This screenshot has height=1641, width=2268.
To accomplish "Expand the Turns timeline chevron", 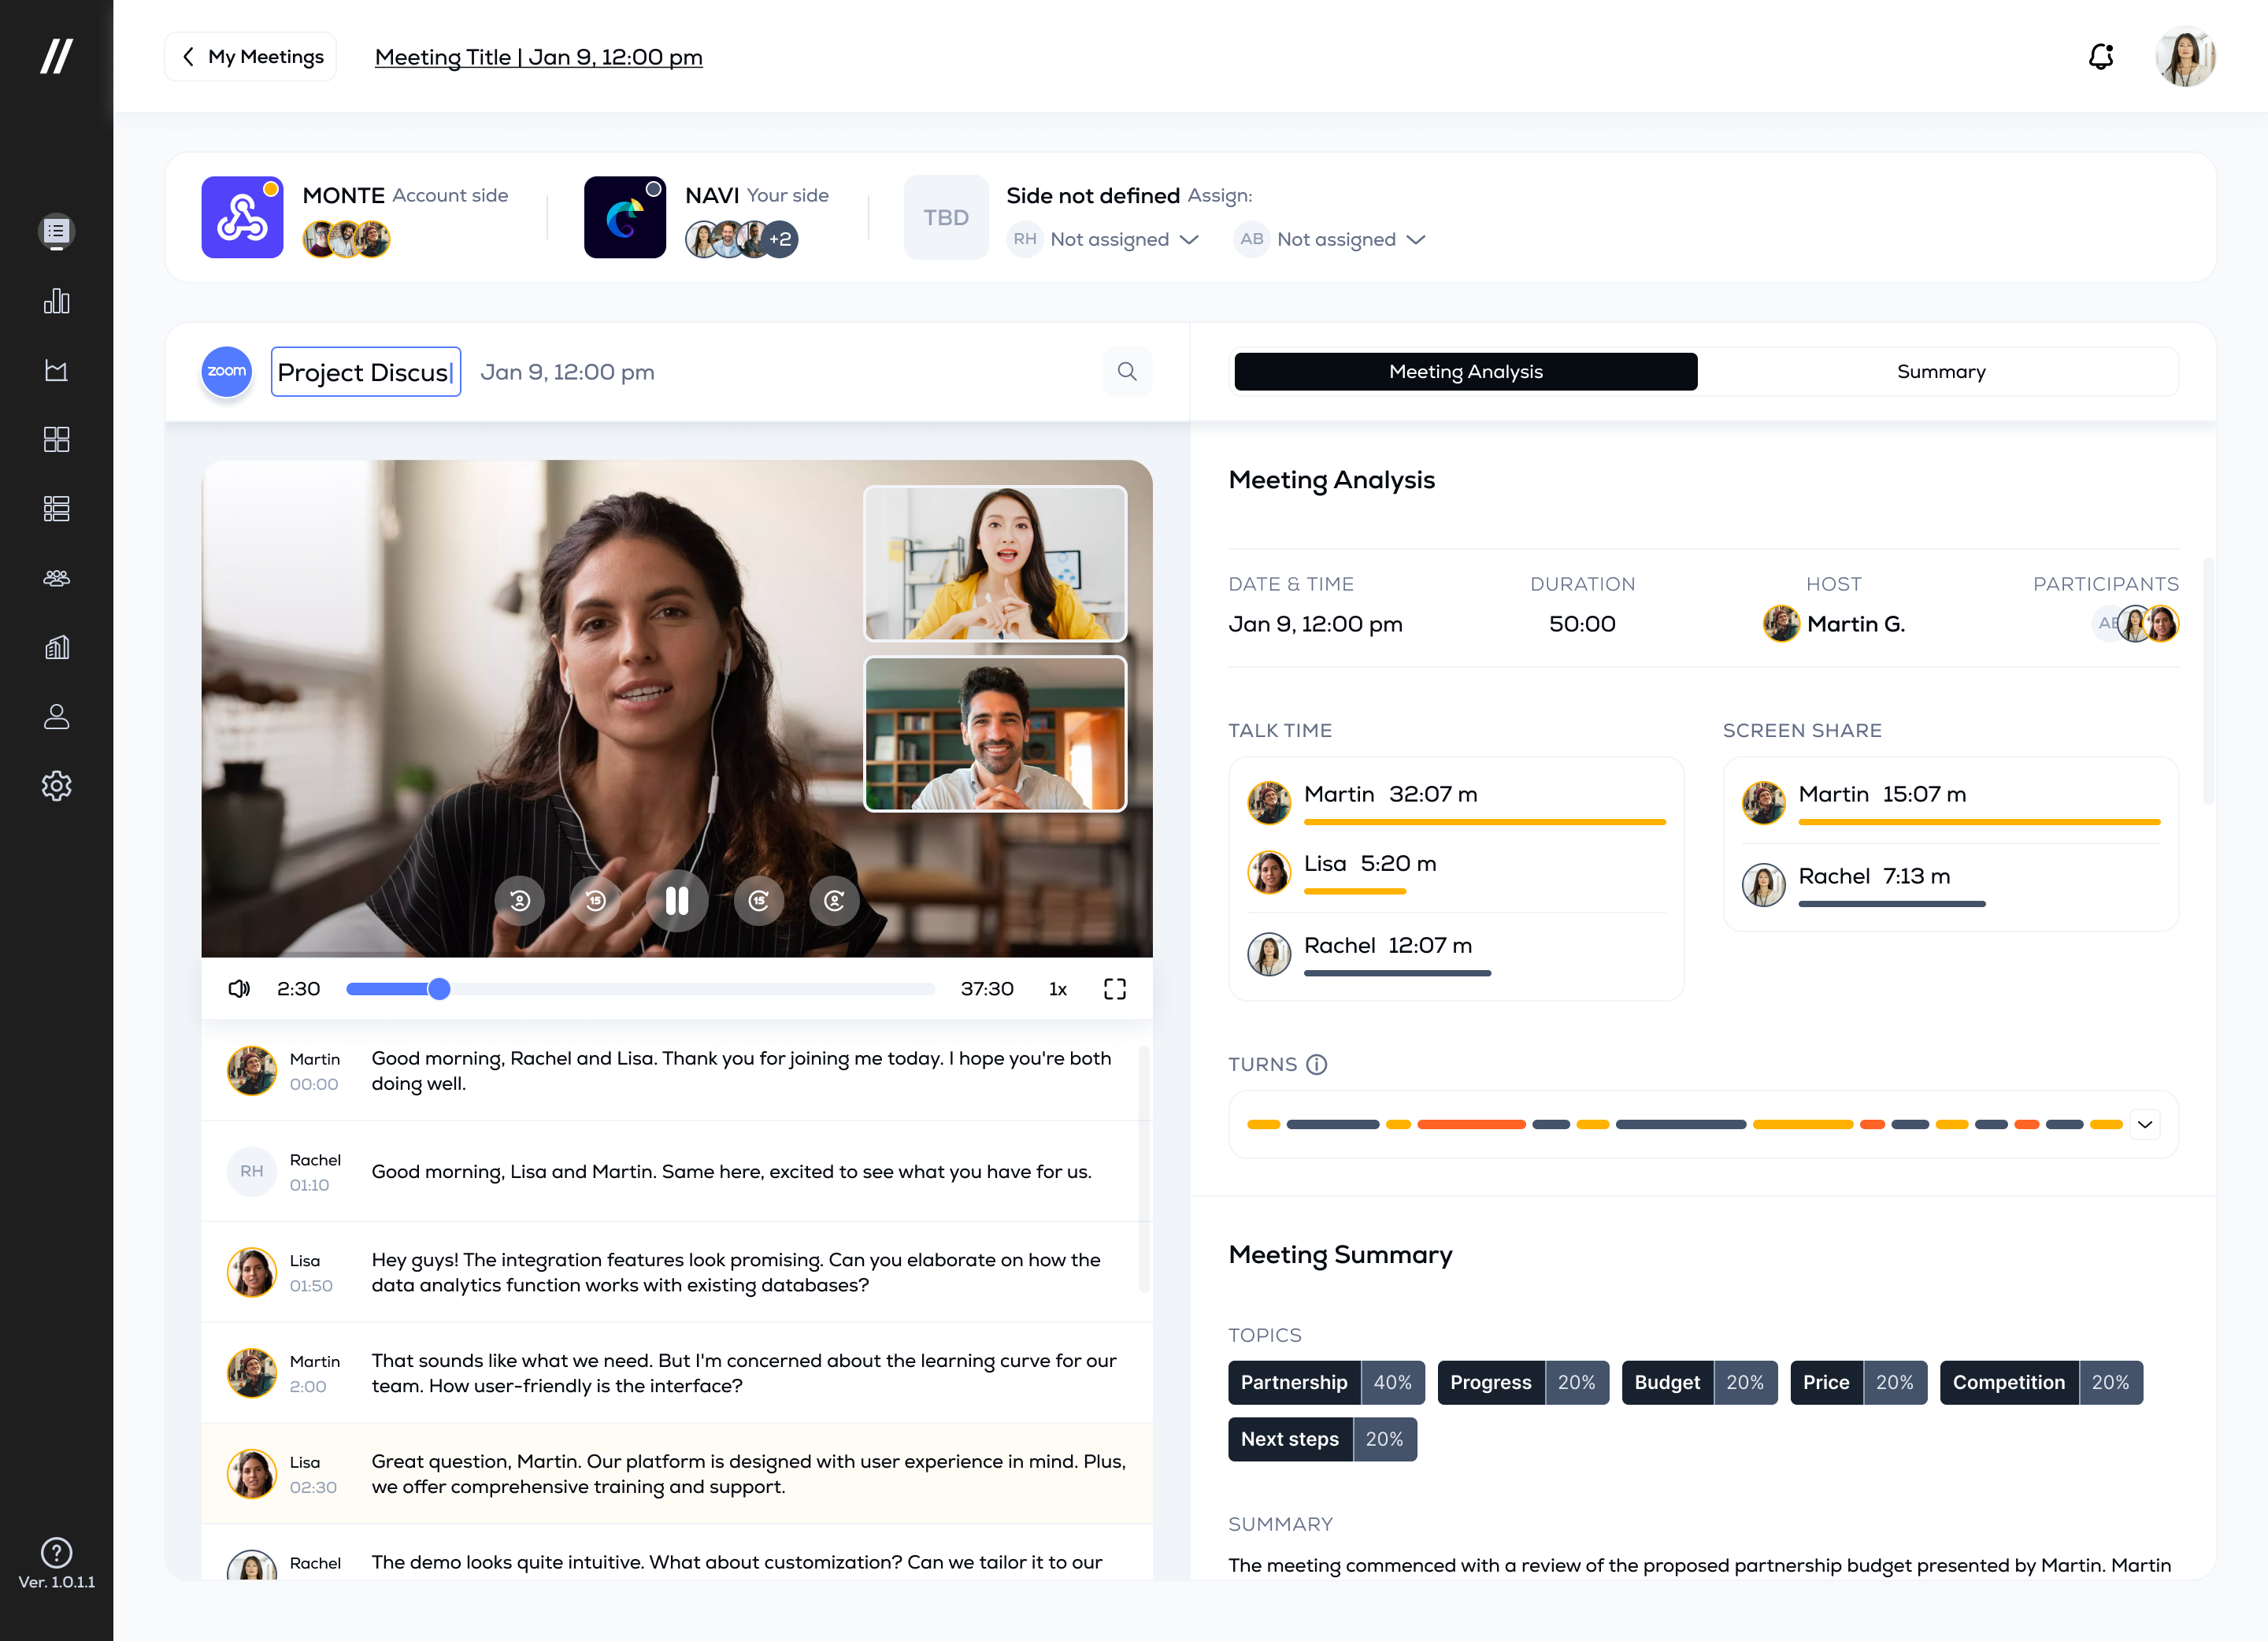I will pos(2144,1124).
